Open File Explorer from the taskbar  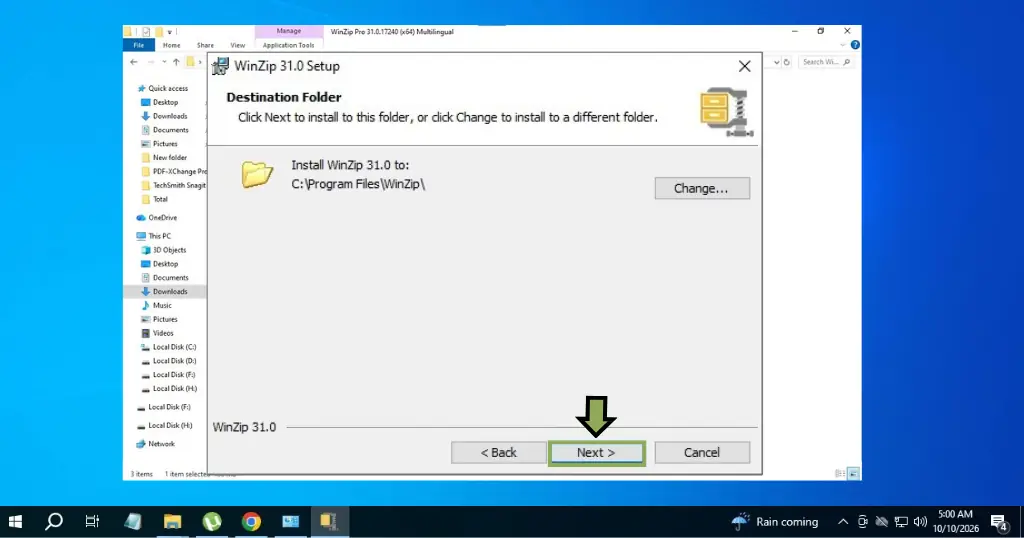coord(172,521)
